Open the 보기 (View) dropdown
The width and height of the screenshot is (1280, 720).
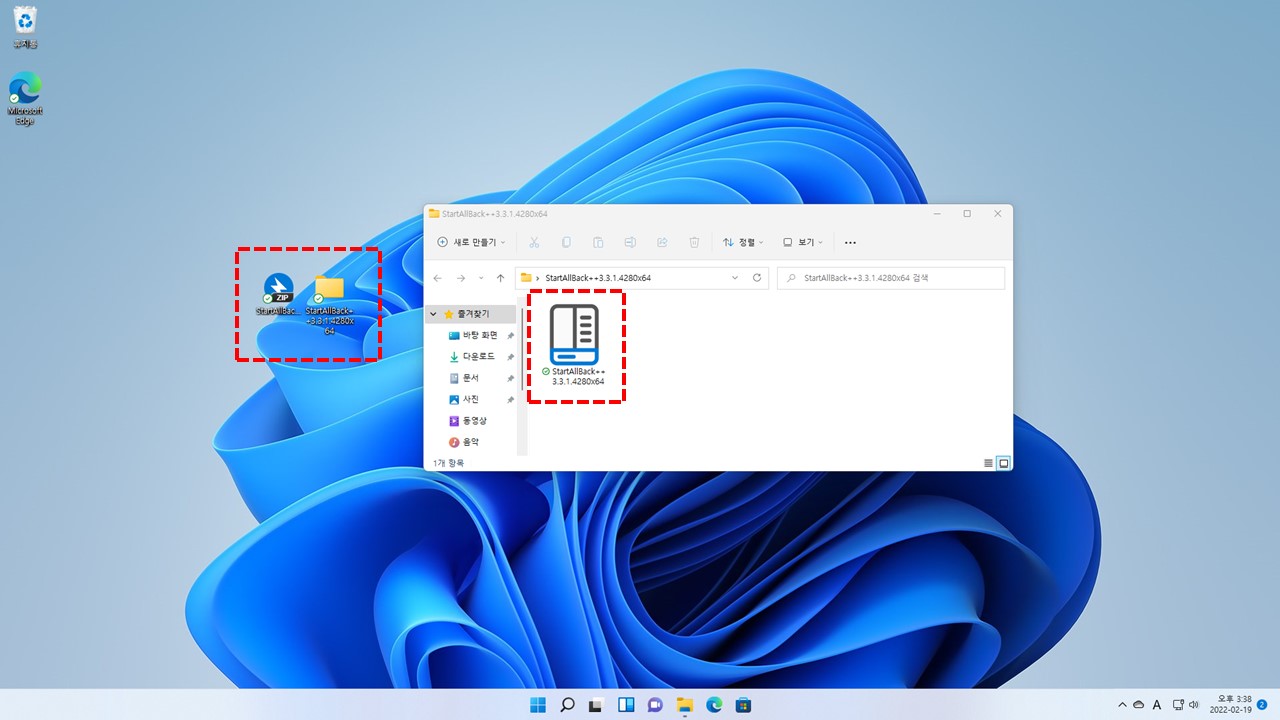(803, 242)
